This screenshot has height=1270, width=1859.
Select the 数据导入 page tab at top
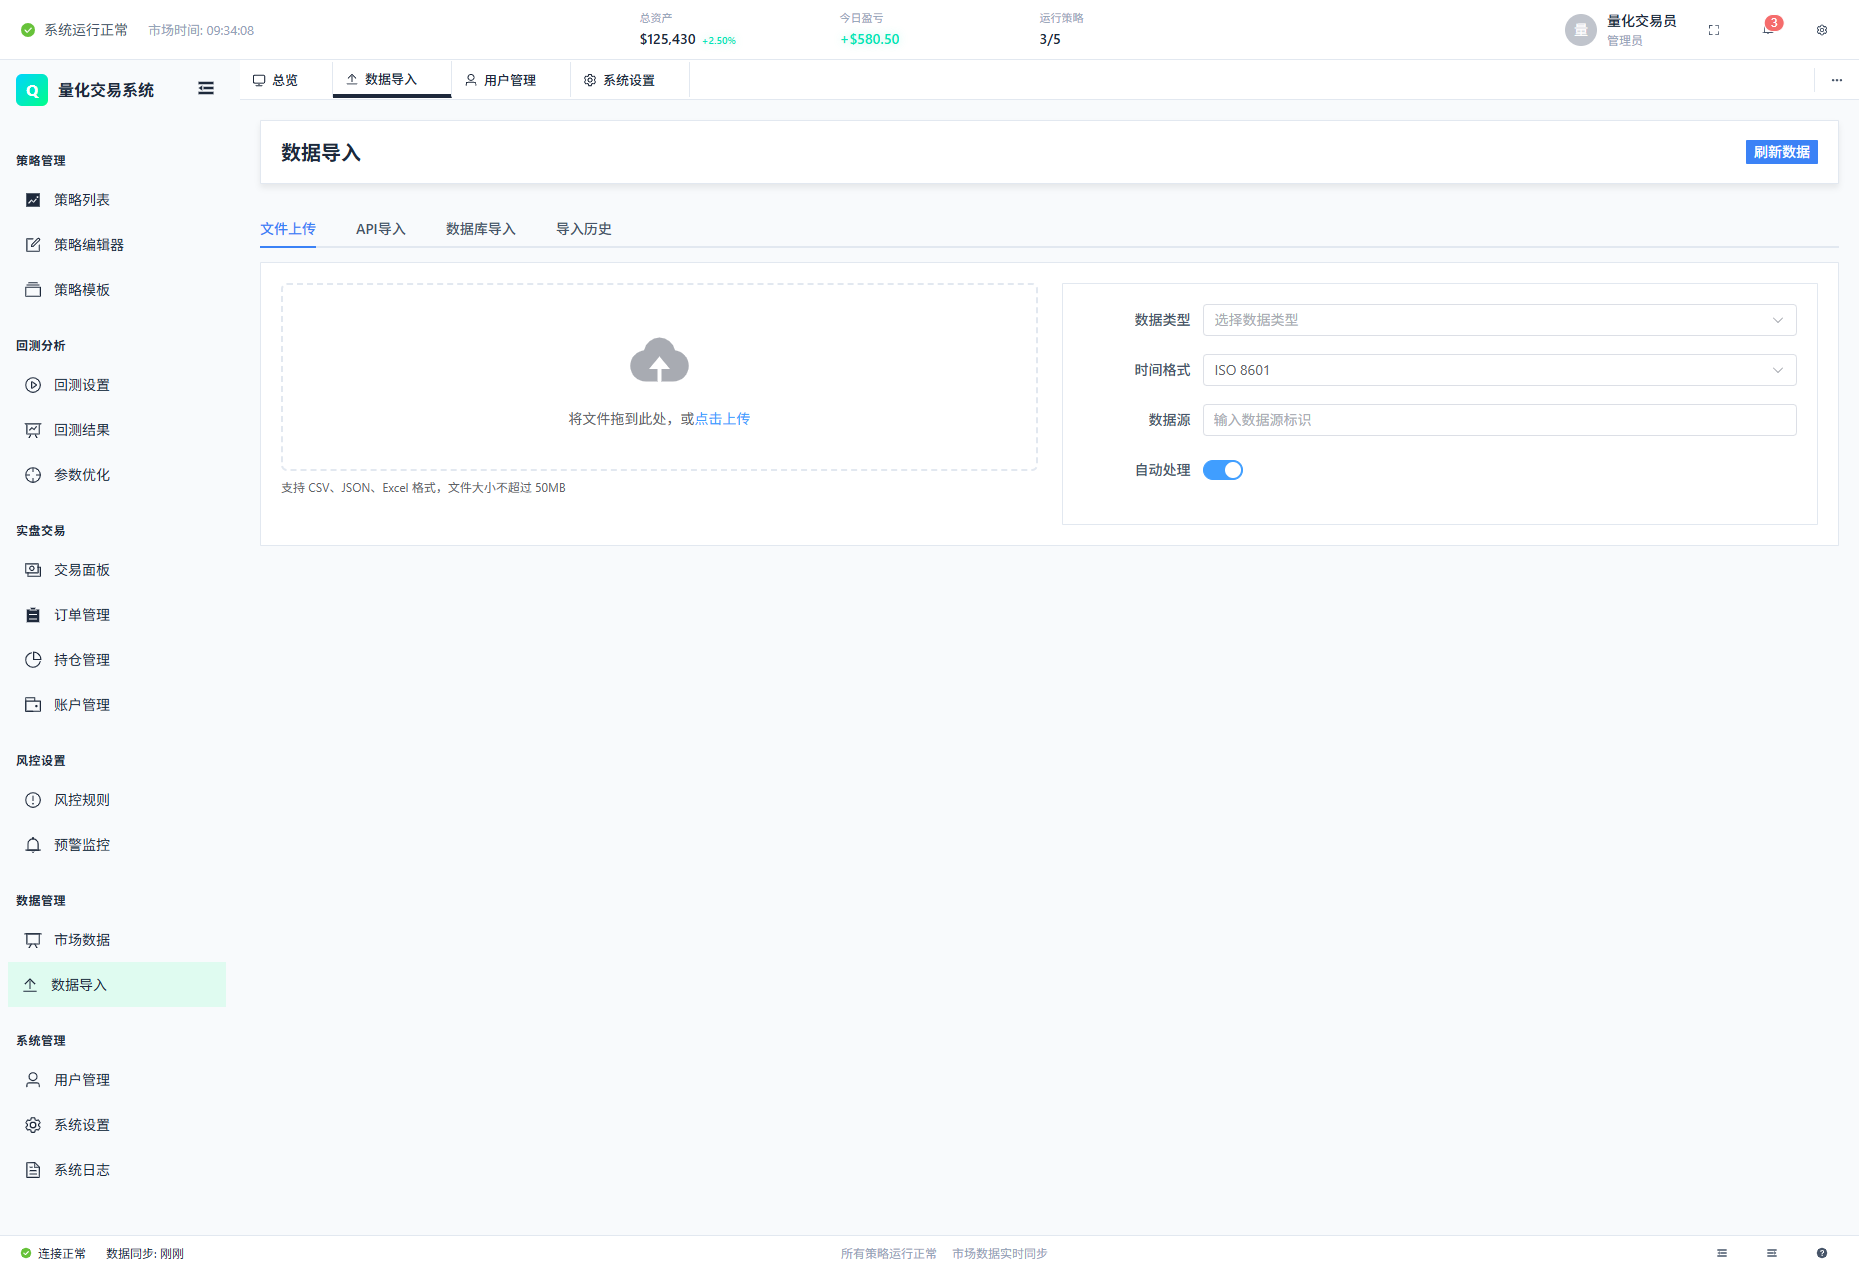coord(392,80)
